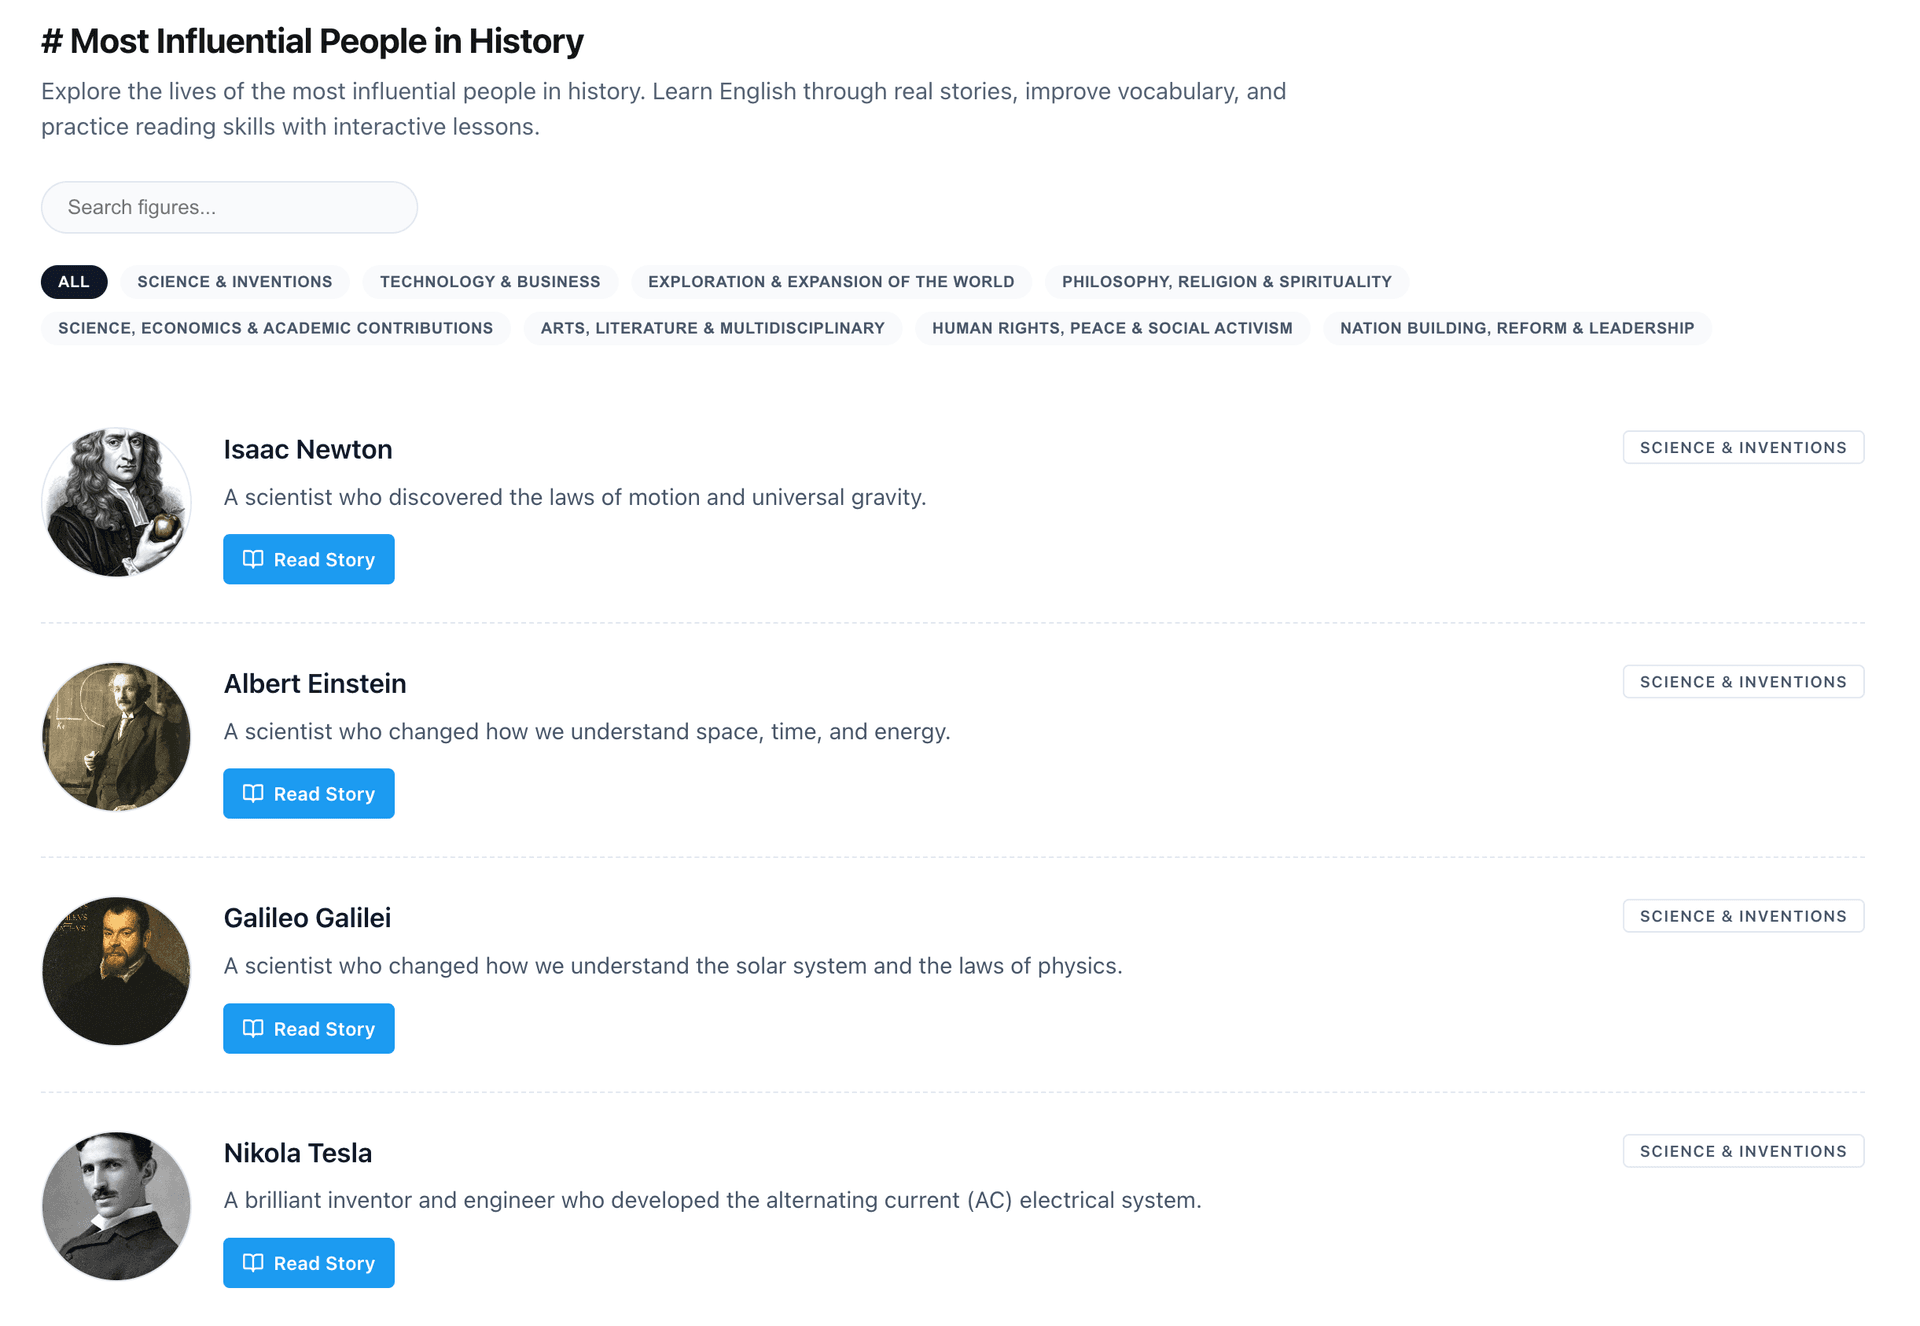The height and width of the screenshot is (1326, 1920).
Task: Open Galileo Galilei's portrait thumbnail
Action: click(x=116, y=971)
